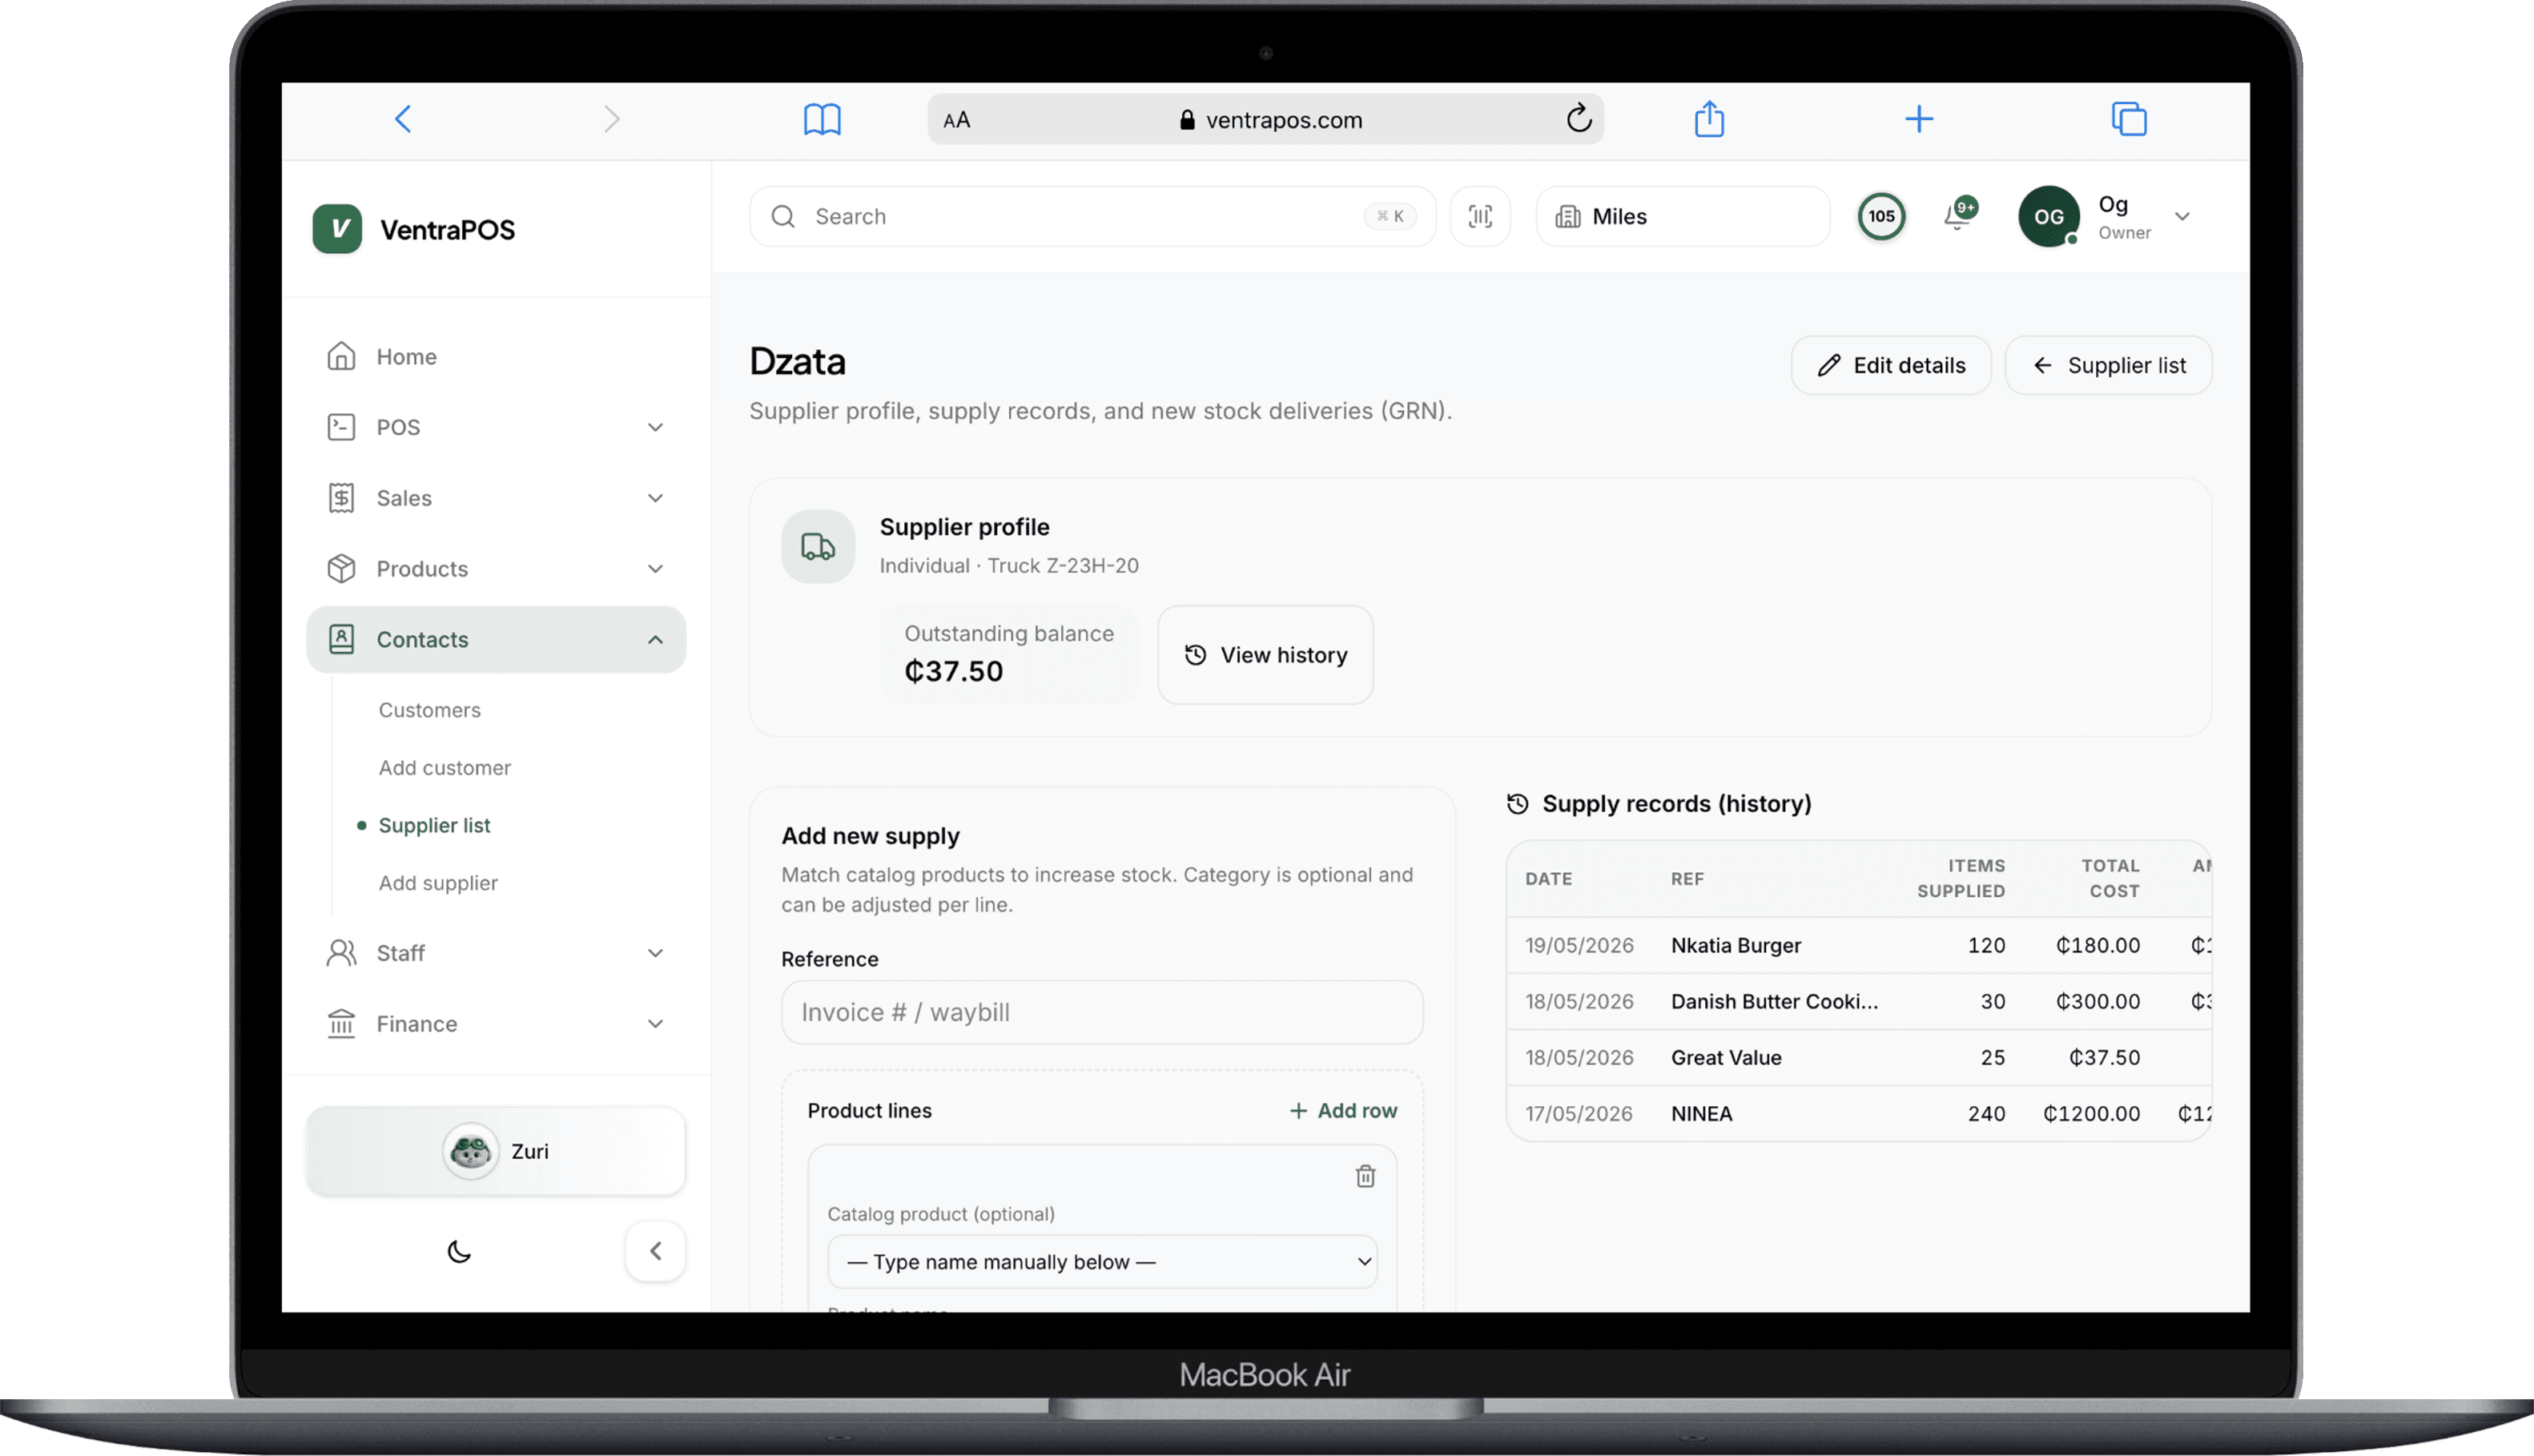Tap the AA reader text control
The image size is (2534, 1456).
coord(956,120)
